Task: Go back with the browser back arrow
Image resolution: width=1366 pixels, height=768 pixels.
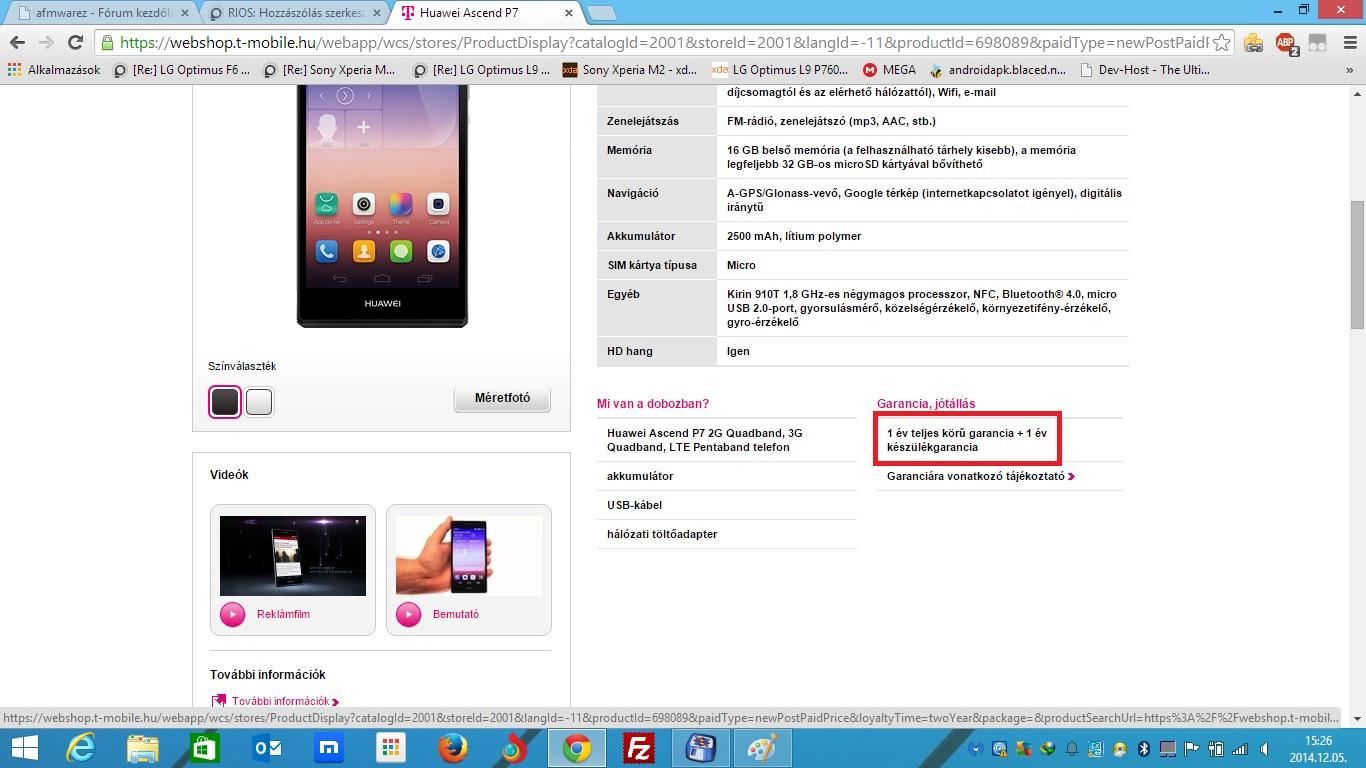Action: click(18, 43)
